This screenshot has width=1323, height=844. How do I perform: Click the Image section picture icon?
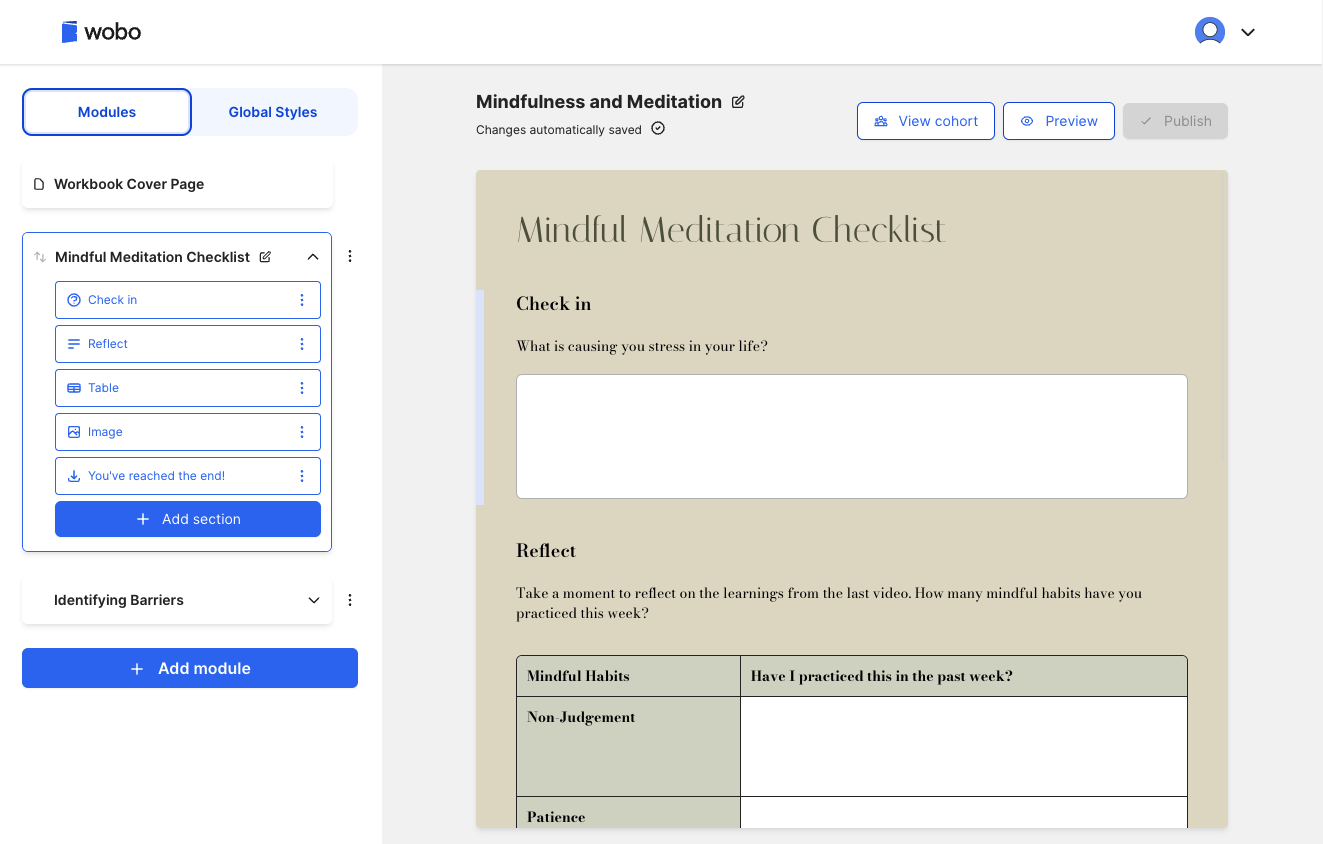point(73,432)
